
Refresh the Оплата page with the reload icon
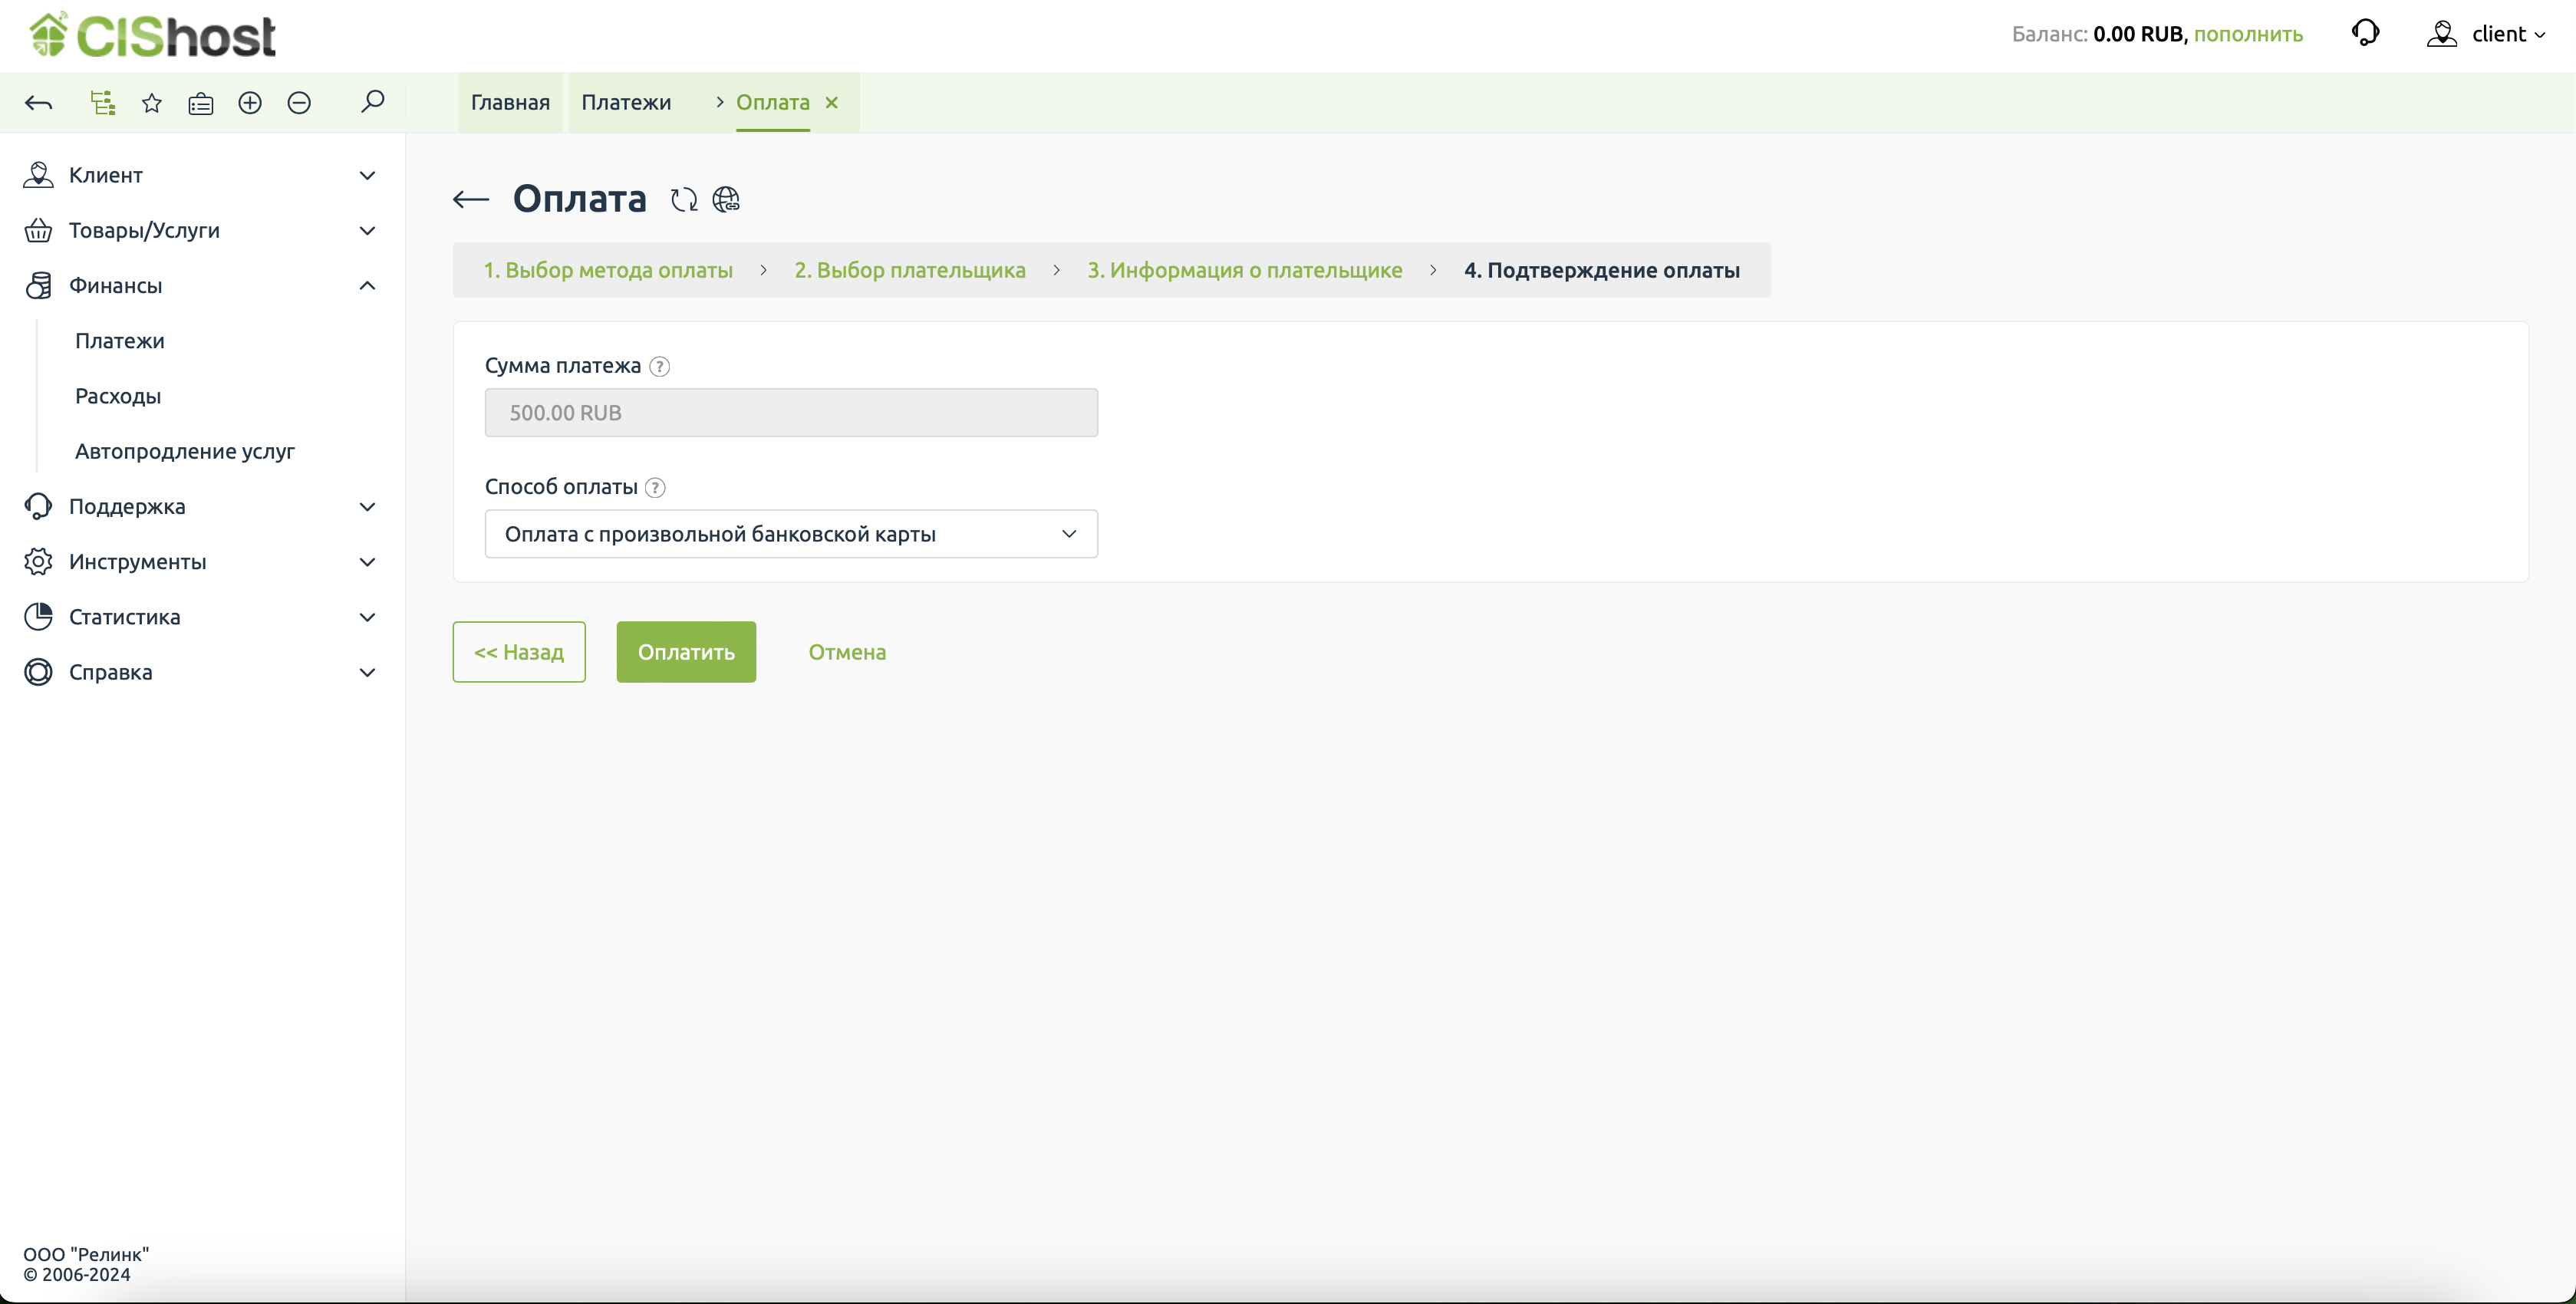[684, 200]
